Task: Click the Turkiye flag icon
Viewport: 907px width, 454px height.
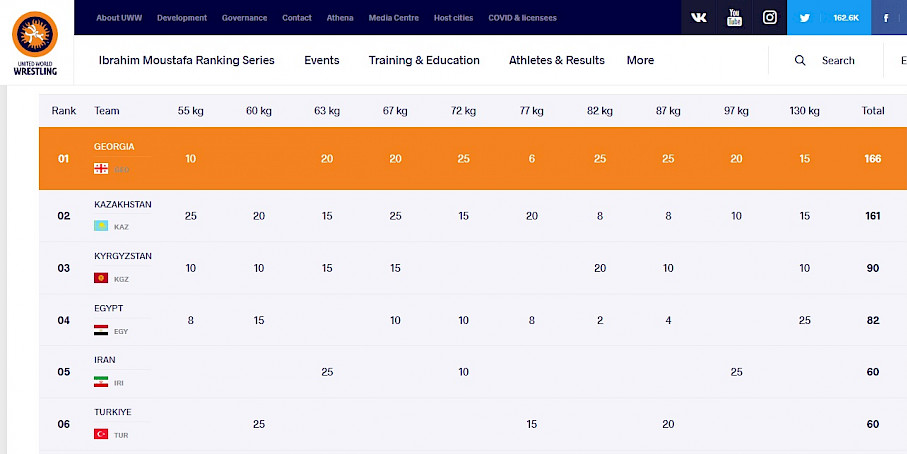Action: click(x=101, y=435)
